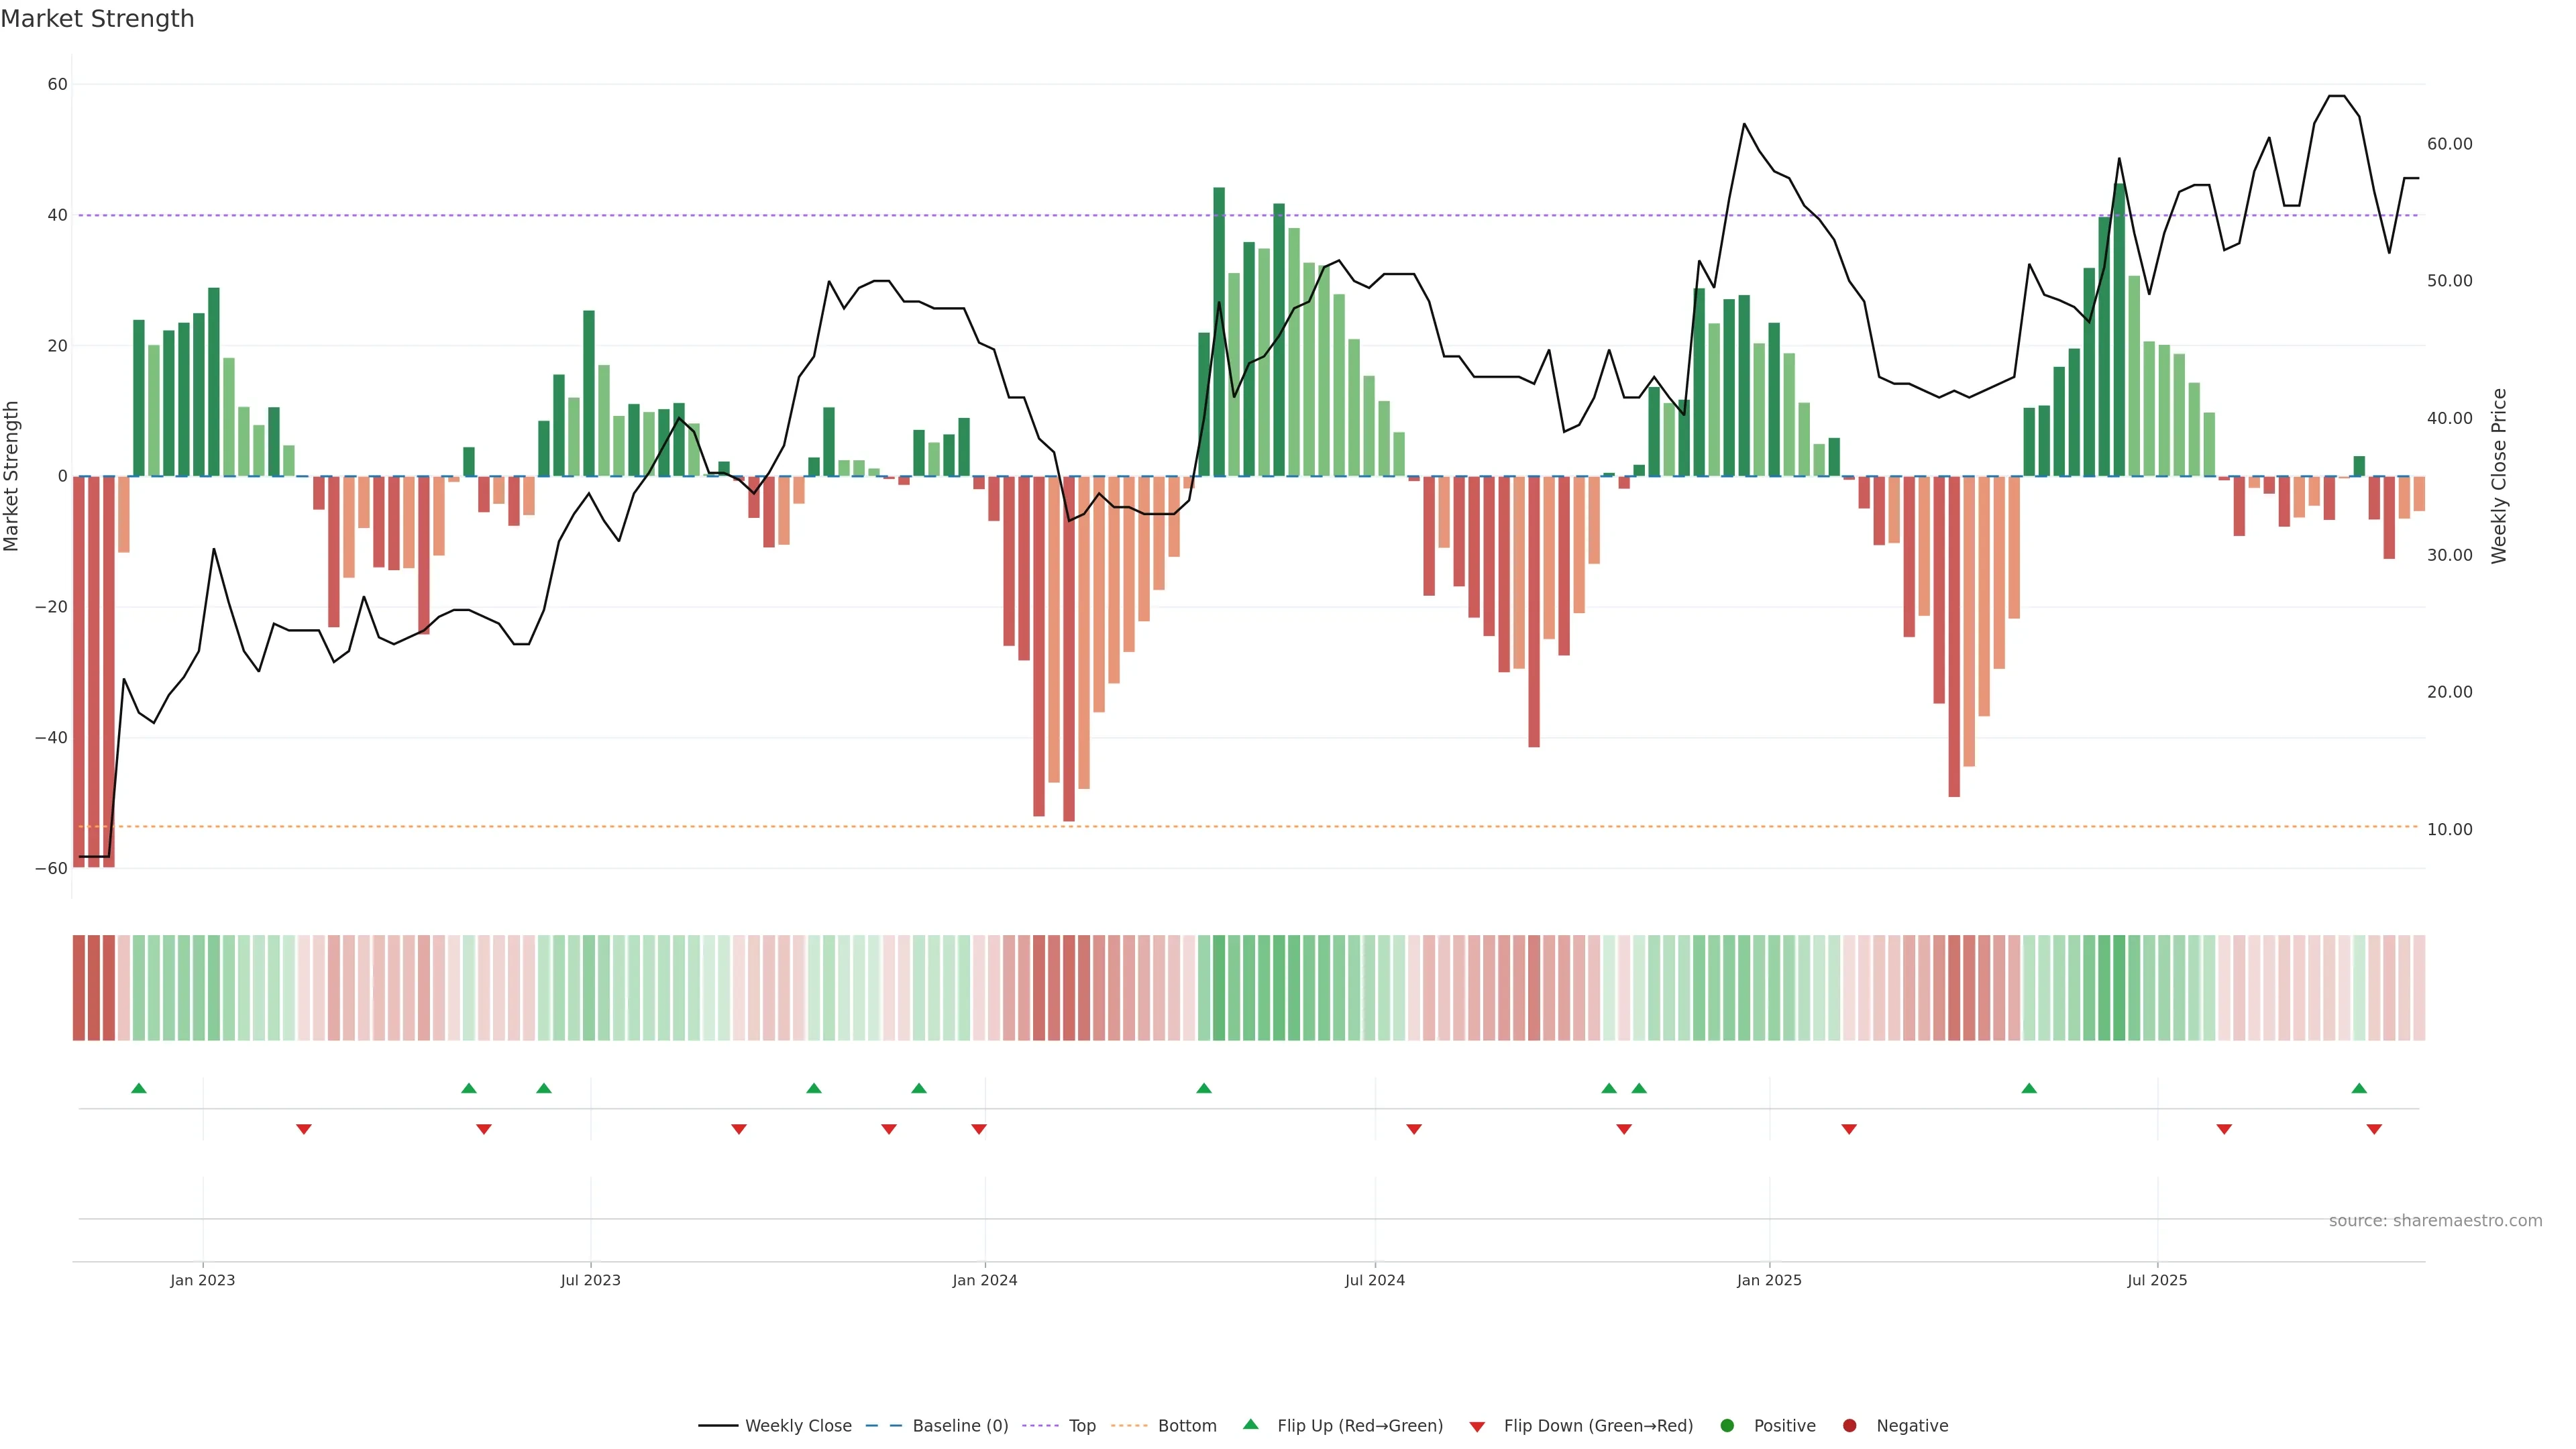Click the Flip Up marker just before Jul 2025
Image resolution: width=2576 pixels, height=1449 pixels.
[2029, 1088]
